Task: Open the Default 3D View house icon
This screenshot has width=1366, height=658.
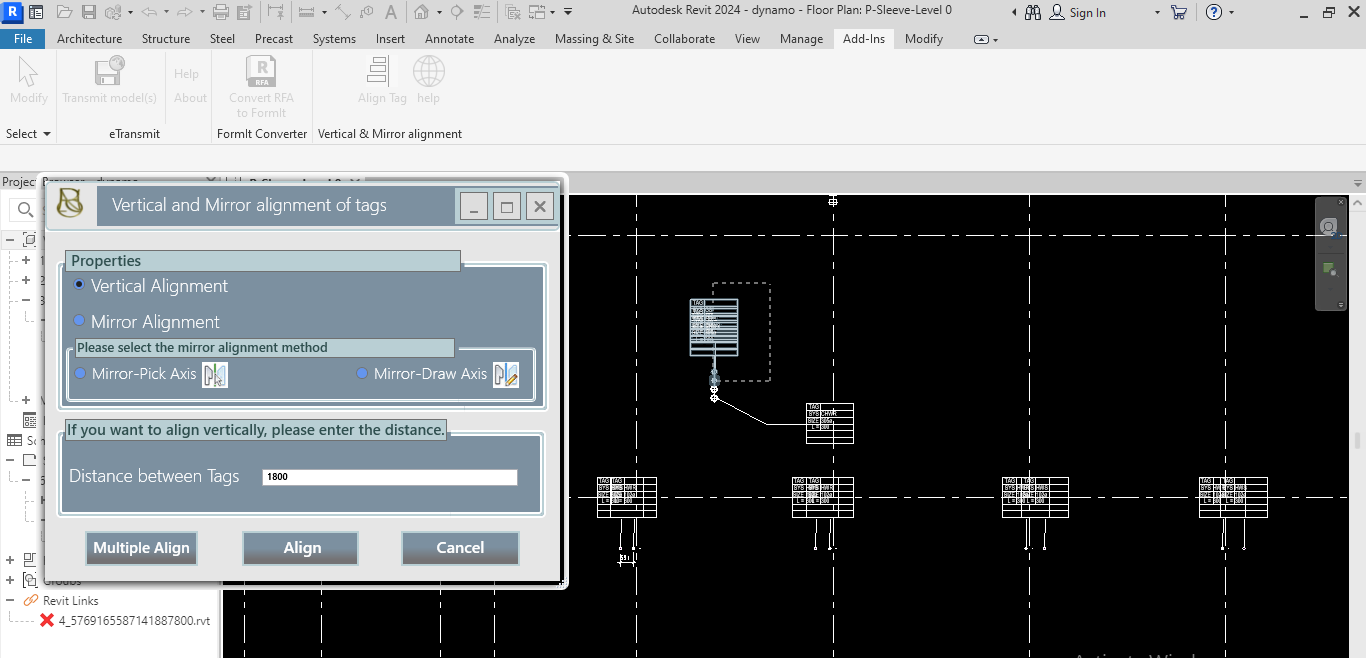Action: (422, 13)
